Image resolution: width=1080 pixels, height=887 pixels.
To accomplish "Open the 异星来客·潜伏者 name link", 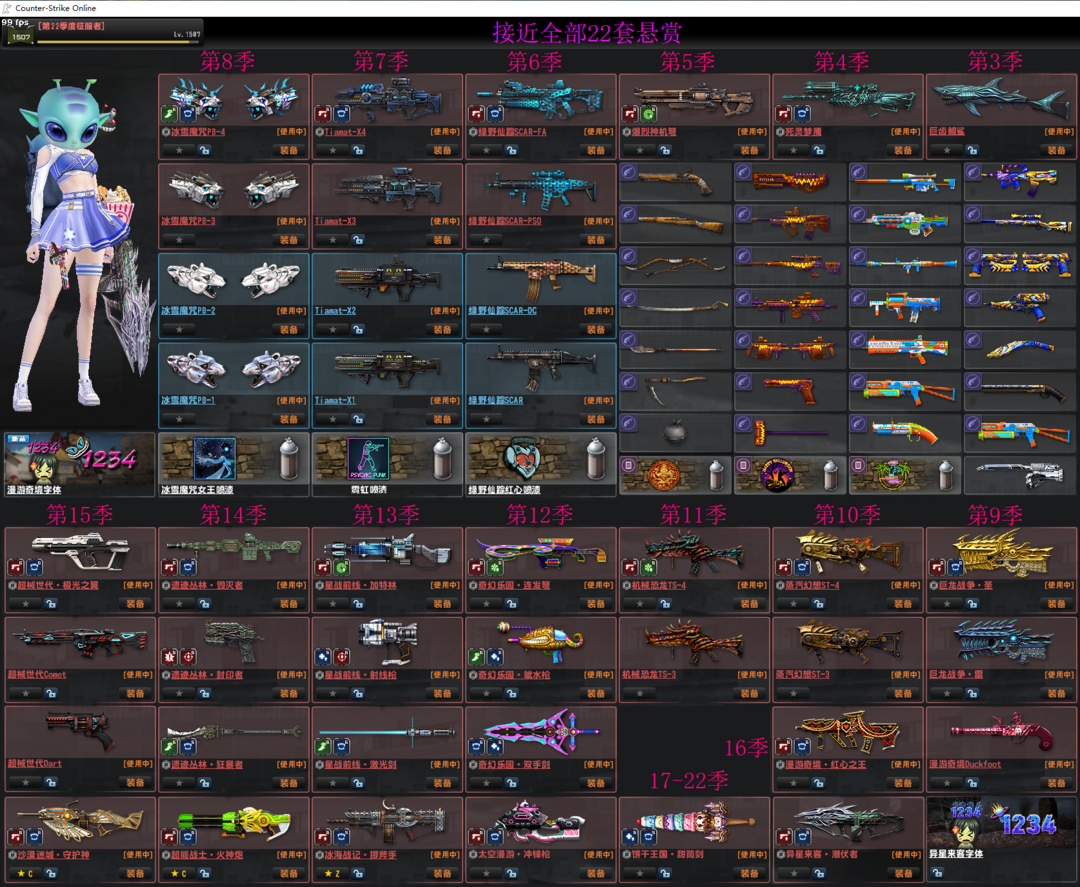I will click(x=822, y=854).
